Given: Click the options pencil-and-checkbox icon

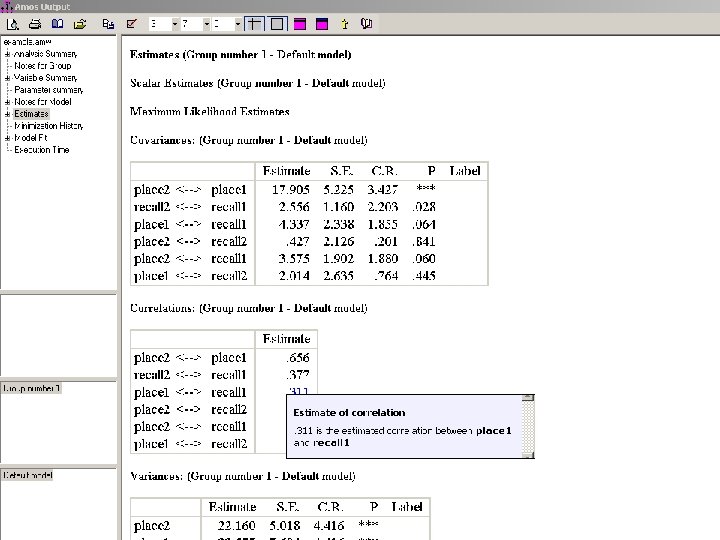Looking at the screenshot, I should coord(131,24).
